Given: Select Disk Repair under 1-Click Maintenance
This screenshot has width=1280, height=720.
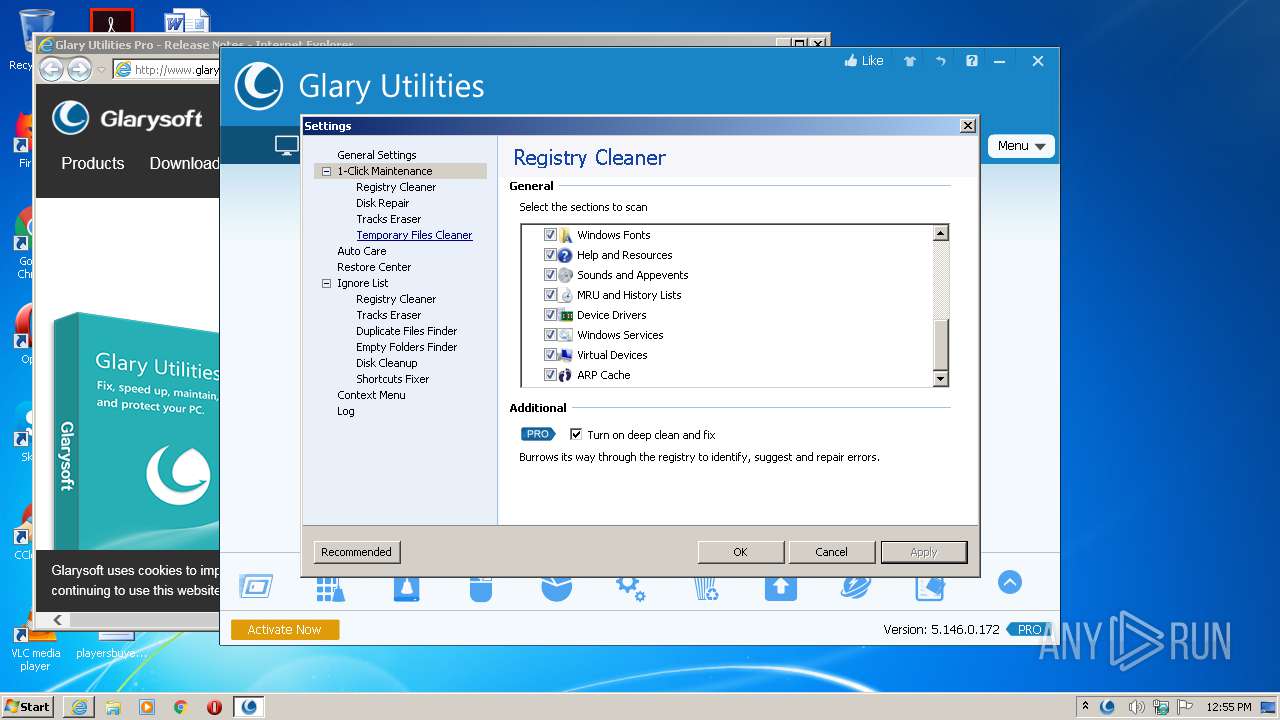Looking at the screenshot, I should click(383, 203).
